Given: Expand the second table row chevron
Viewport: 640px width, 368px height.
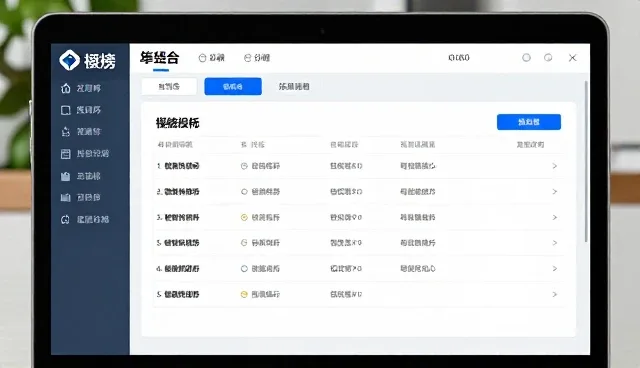Looking at the screenshot, I should 555,192.
